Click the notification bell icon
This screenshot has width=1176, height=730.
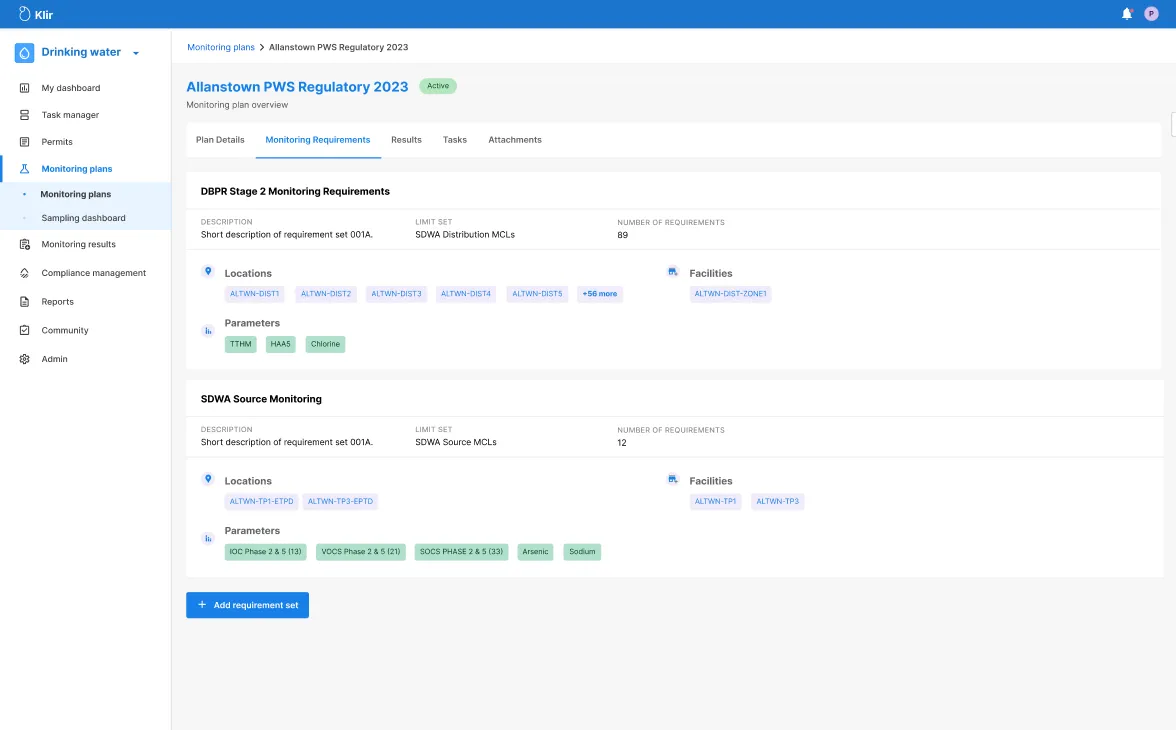[1127, 14]
